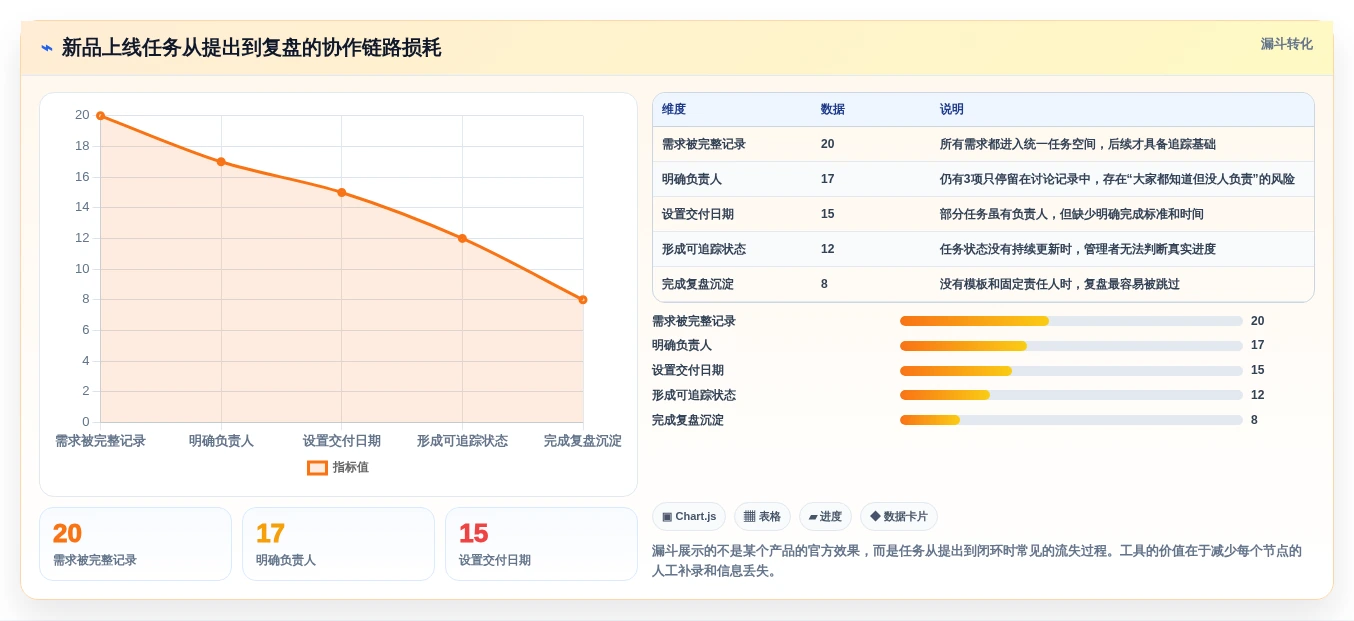Screen dimensions: 1354x621
Task: Click the progress bar for 需求被完整记录
Action: 1071,321
